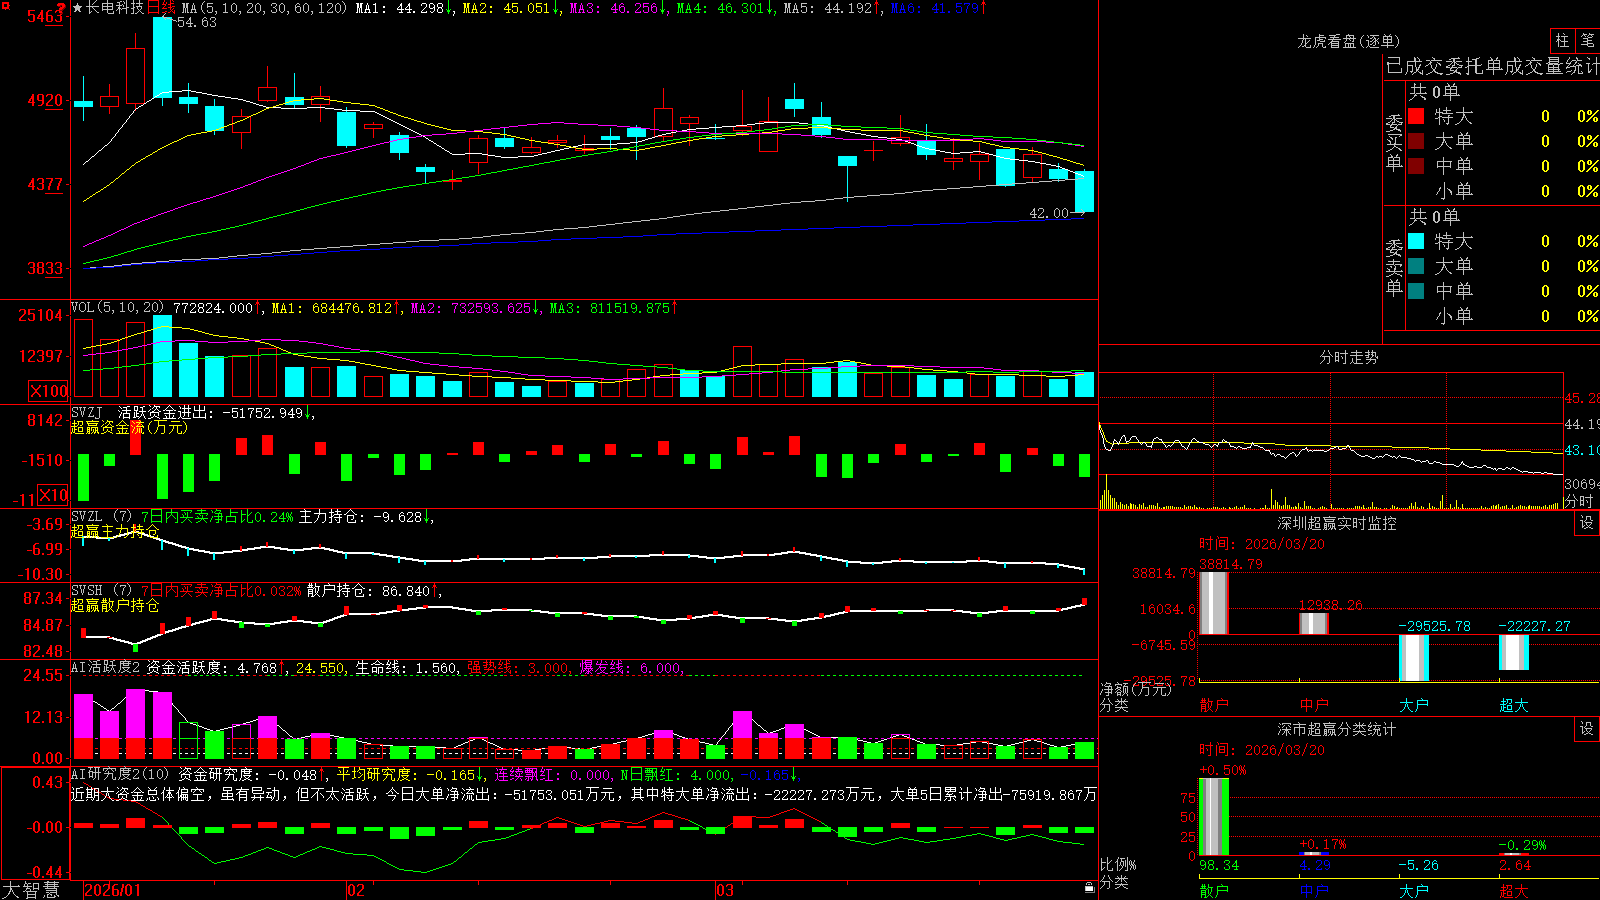Click the 超赢主力持仓 label

pyautogui.click(x=115, y=531)
